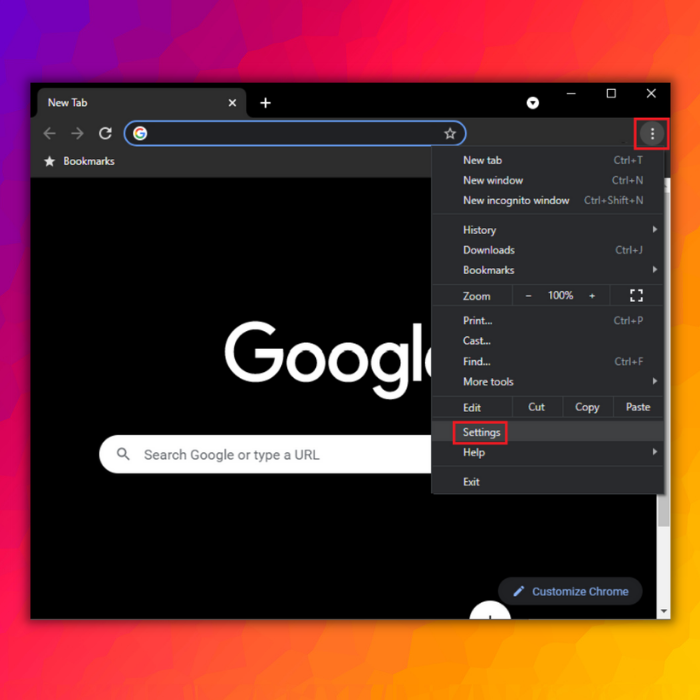Image resolution: width=700 pixels, height=700 pixels.
Task: Click the Customize Chrome button
Action: click(570, 591)
